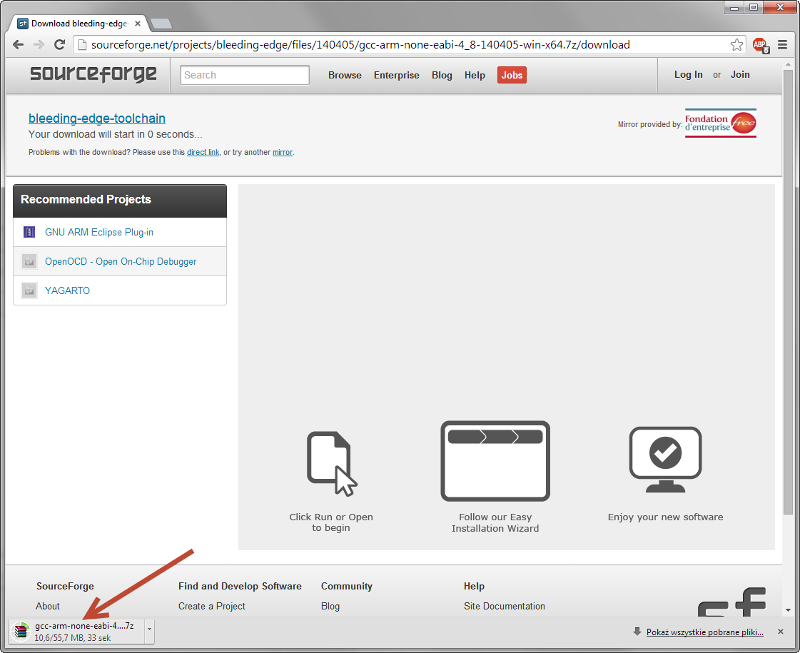
Task: Click the scrollbar down arrow
Action: (788, 610)
